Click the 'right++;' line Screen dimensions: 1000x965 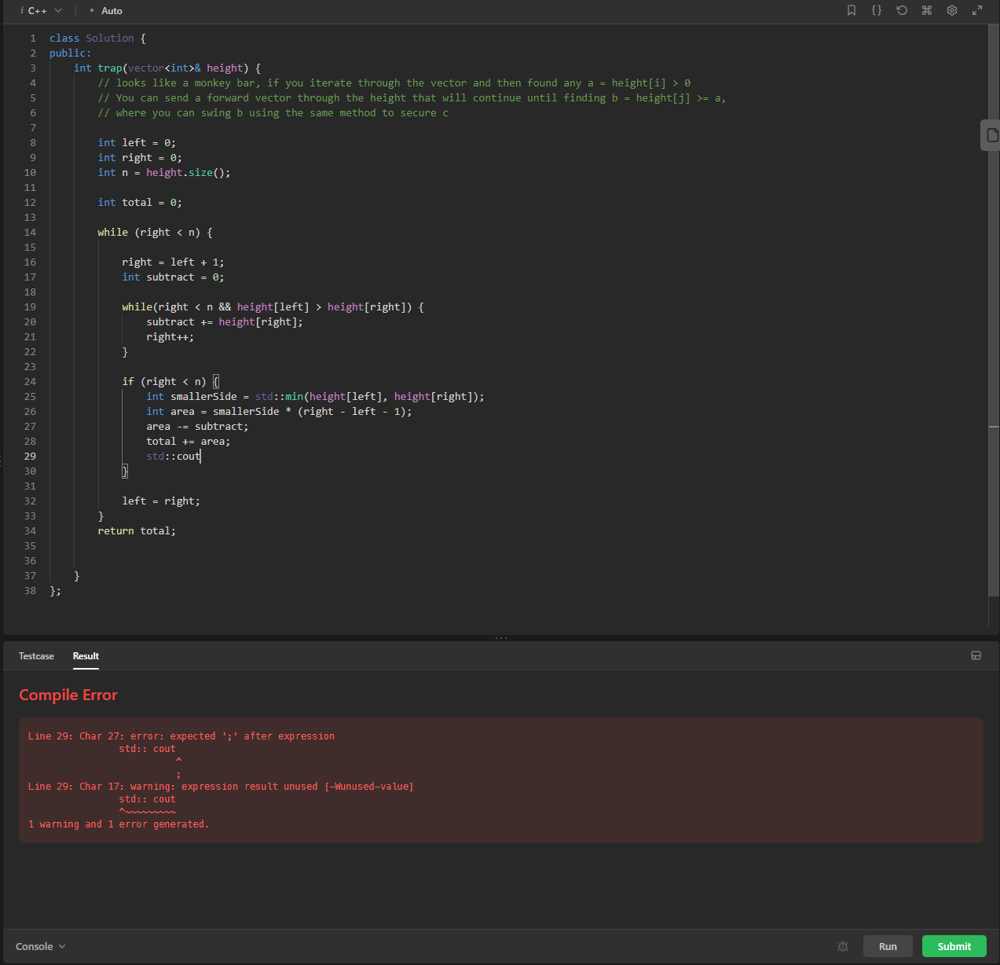[170, 337]
